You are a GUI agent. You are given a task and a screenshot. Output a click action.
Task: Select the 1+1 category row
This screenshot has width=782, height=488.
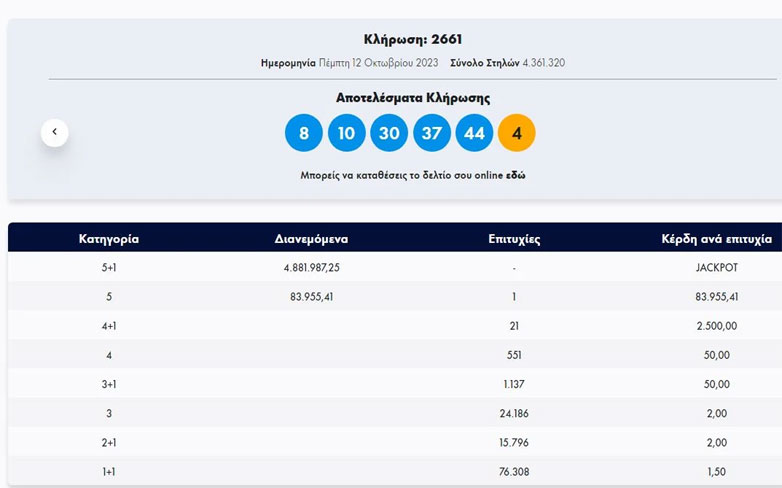(108, 471)
